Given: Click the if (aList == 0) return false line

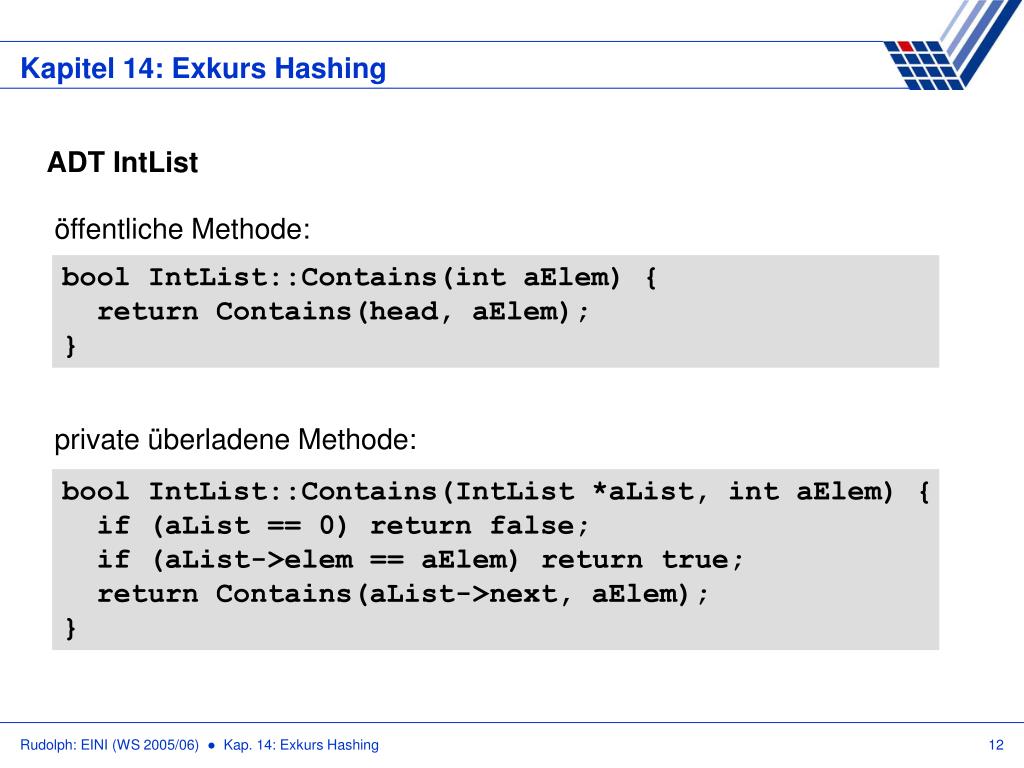Looking at the screenshot, I should (343, 526).
